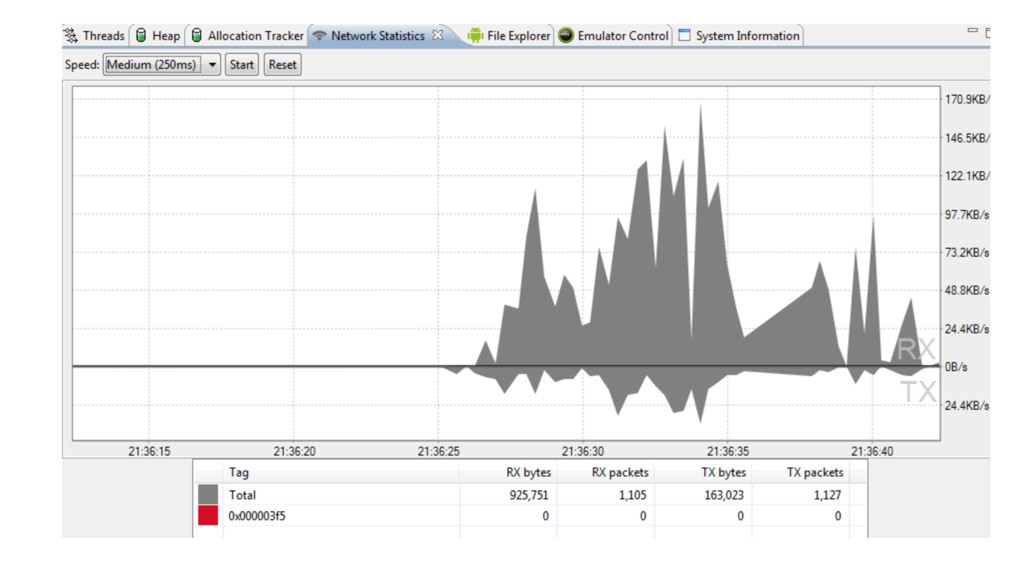The width and height of the screenshot is (1024, 576).
Task: Click the 925,751 RX bytes value
Action: (529, 495)
